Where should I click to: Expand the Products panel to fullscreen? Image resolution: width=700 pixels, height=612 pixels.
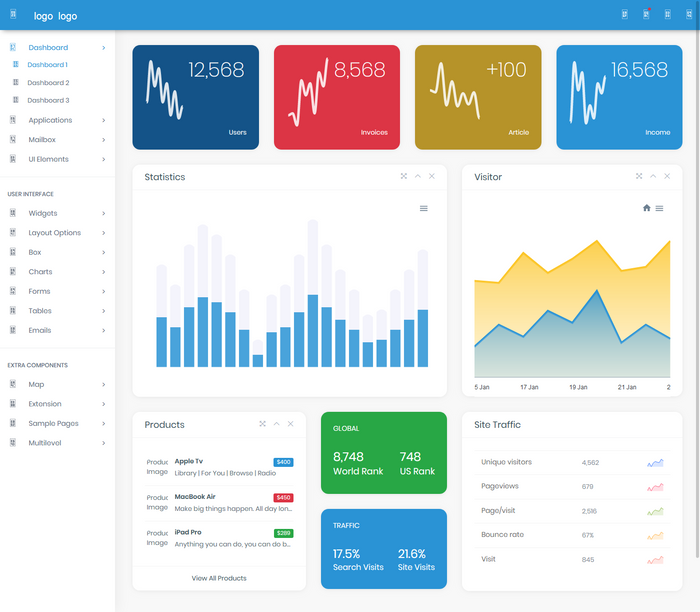262,424
